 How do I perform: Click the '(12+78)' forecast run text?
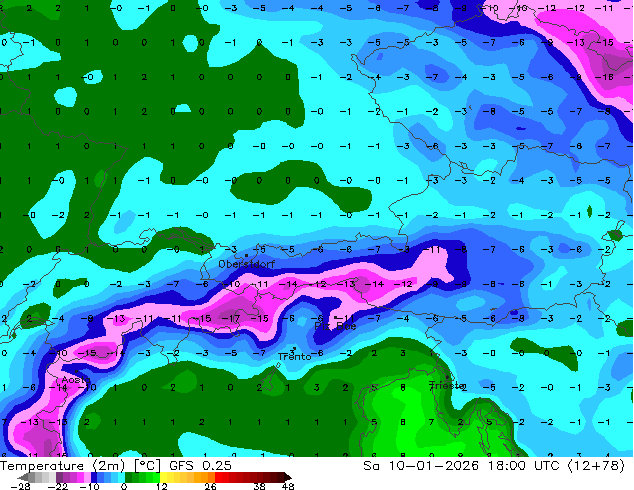pyautogui.click(x=596, y=466)
